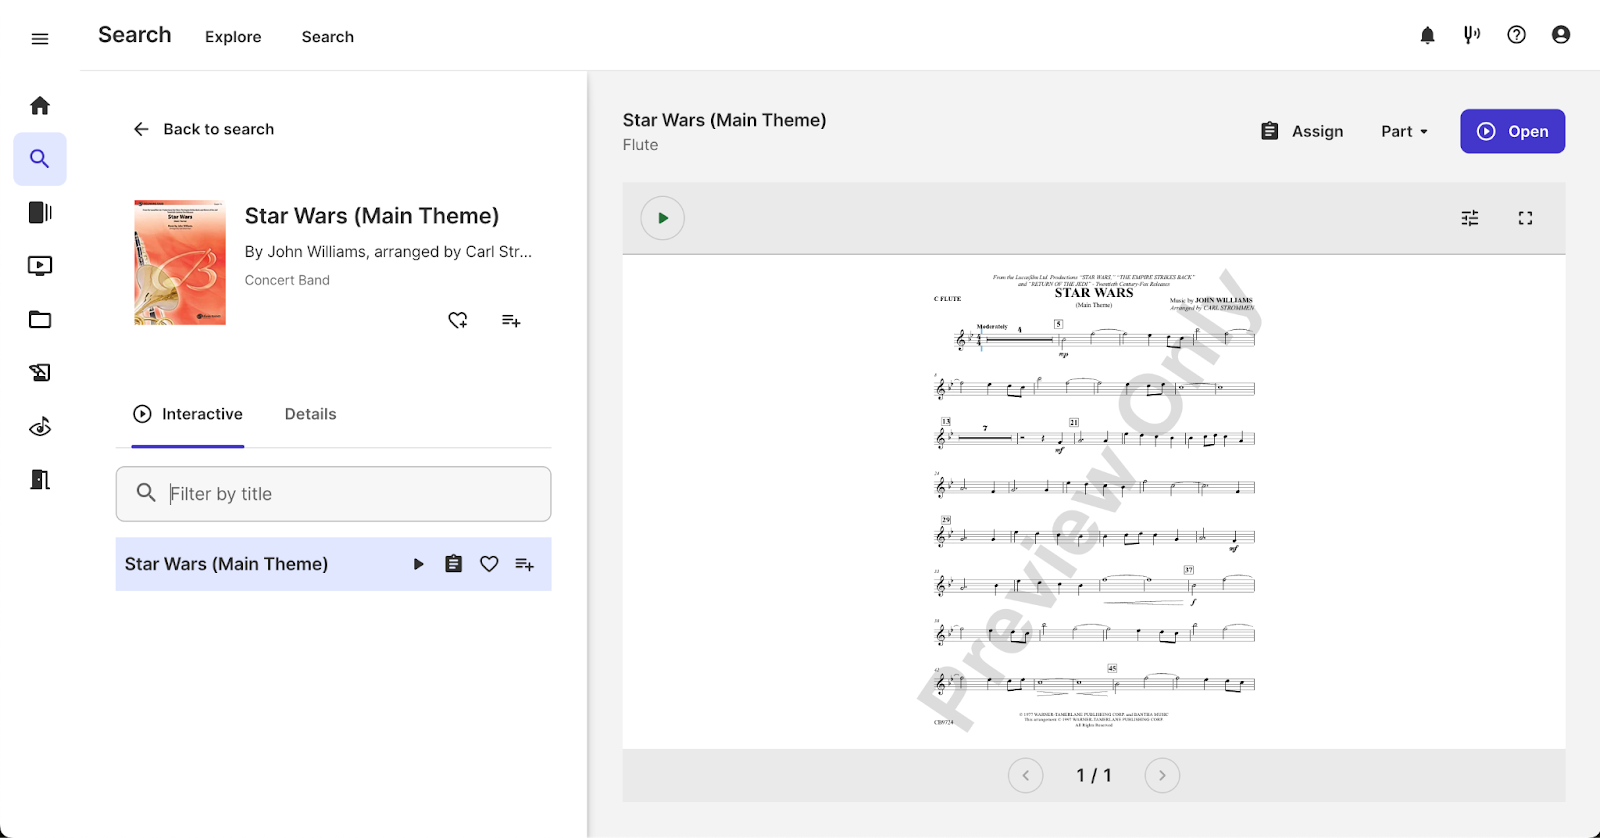This screenshot has width=1600, height=838.
Task: Open the folder sidebar icon
Action: tap(40, 320)
